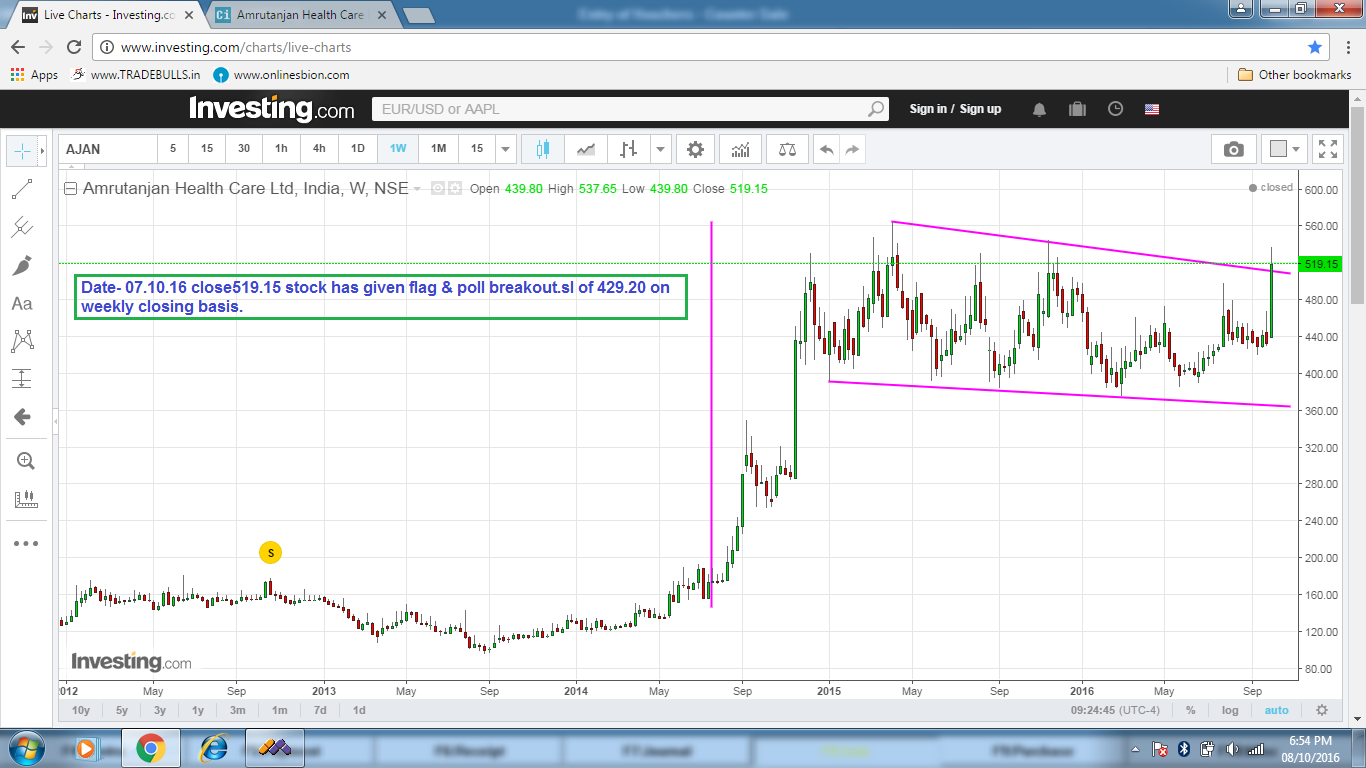The height and width of the screenshot is (768, 1366).
Task: Toggle auto scale mode
Action: [x=1277, y=710]
